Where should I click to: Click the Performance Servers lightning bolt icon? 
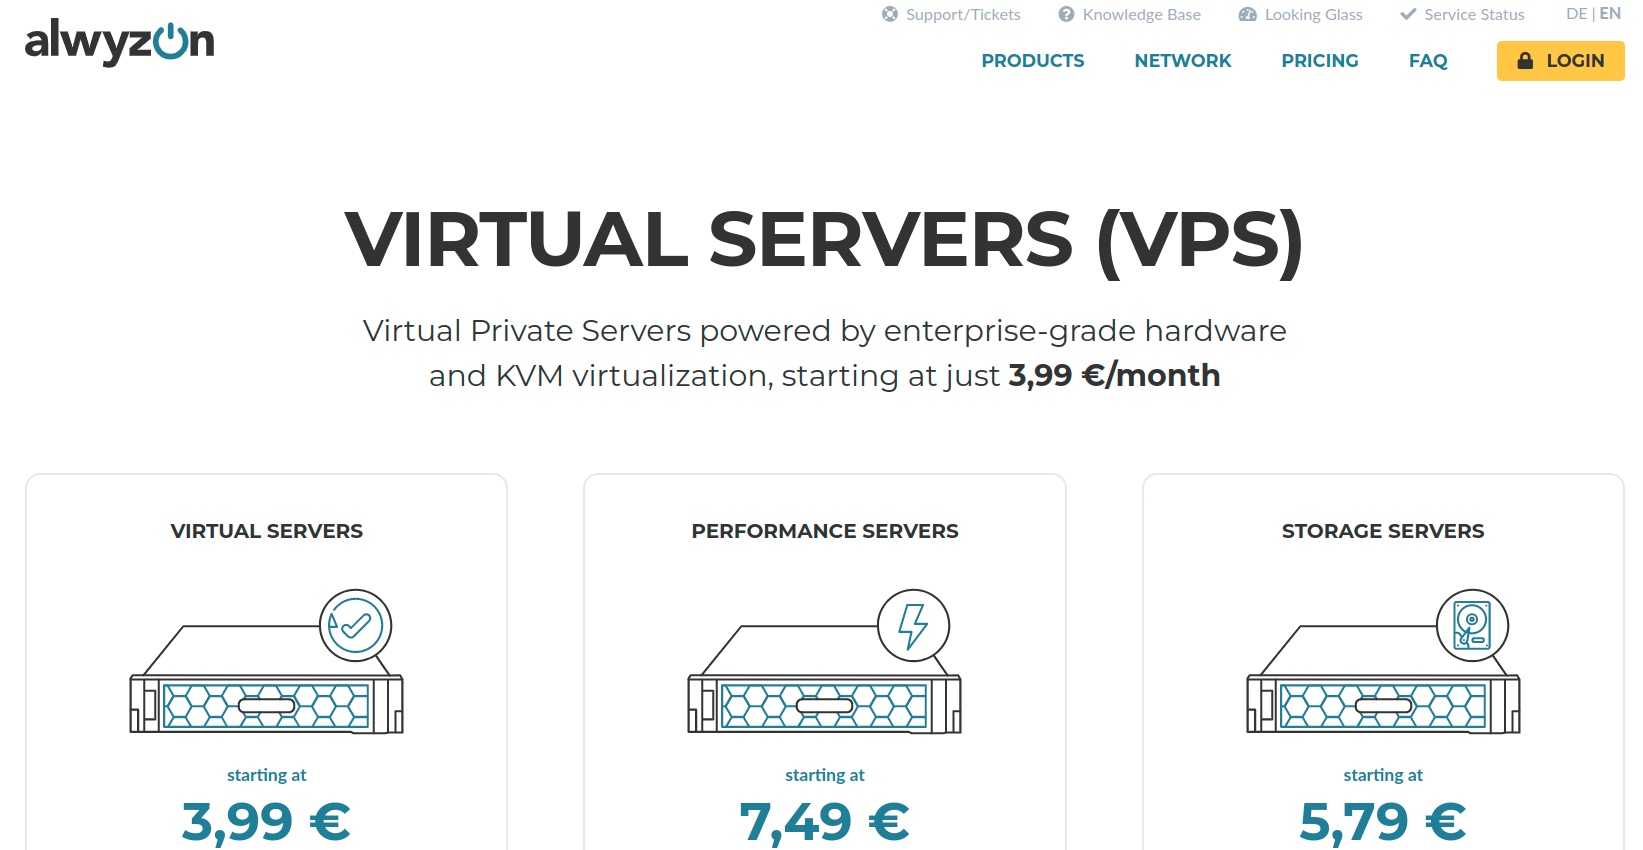tap(914, 626)
